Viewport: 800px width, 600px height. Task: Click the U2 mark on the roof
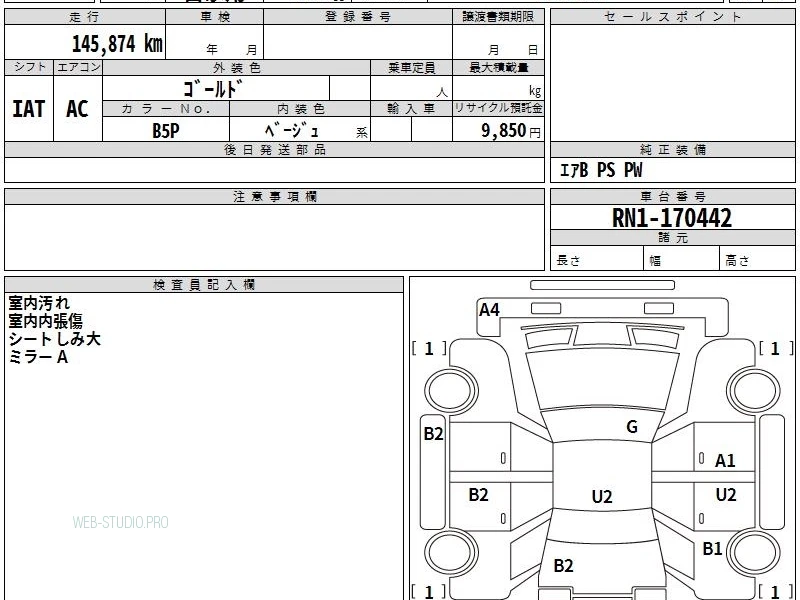click(602, 496)
